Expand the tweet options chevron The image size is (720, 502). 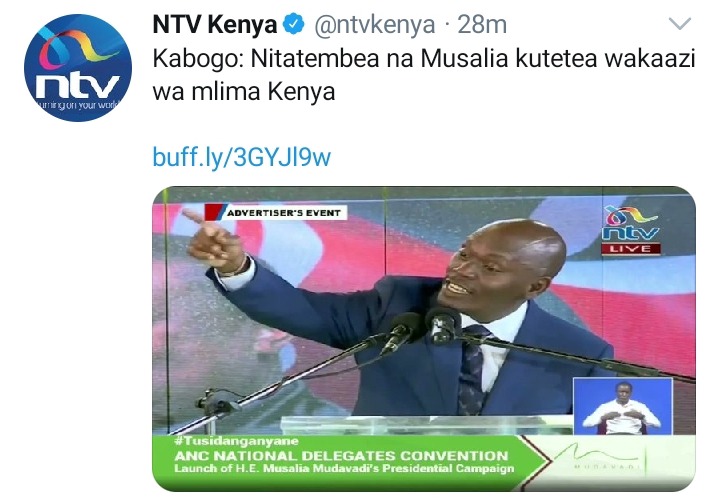coord(680,23)
